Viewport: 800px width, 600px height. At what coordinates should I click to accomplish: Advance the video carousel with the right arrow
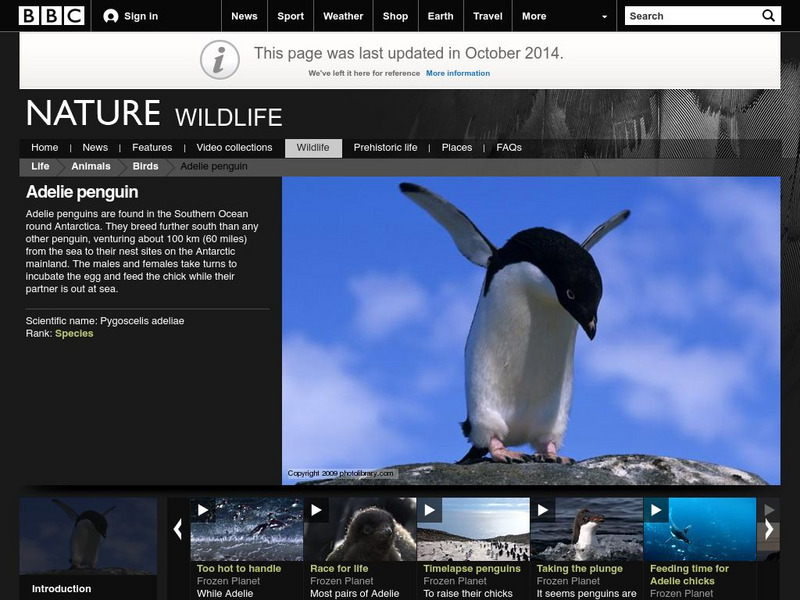(x=770, y=529)
